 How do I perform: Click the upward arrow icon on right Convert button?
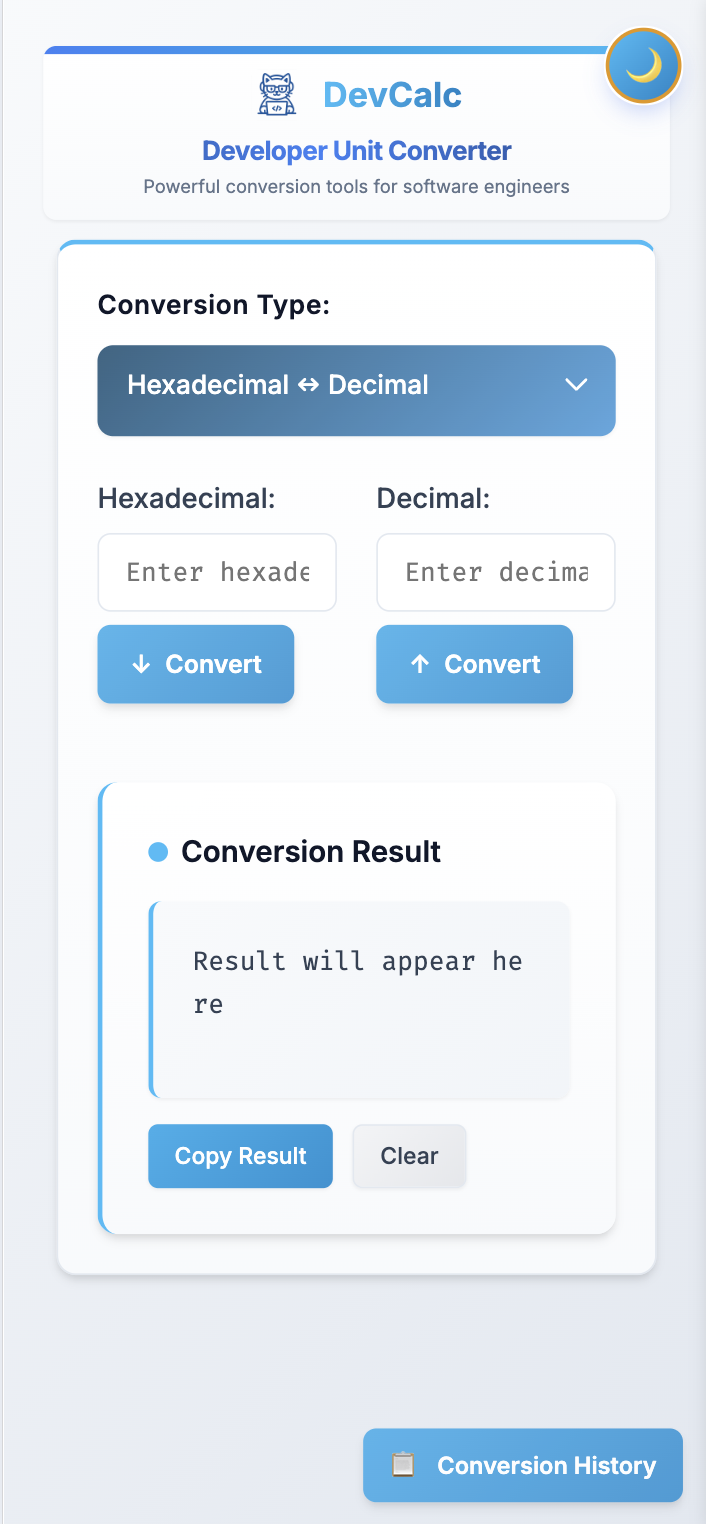[x=421, y=663]
